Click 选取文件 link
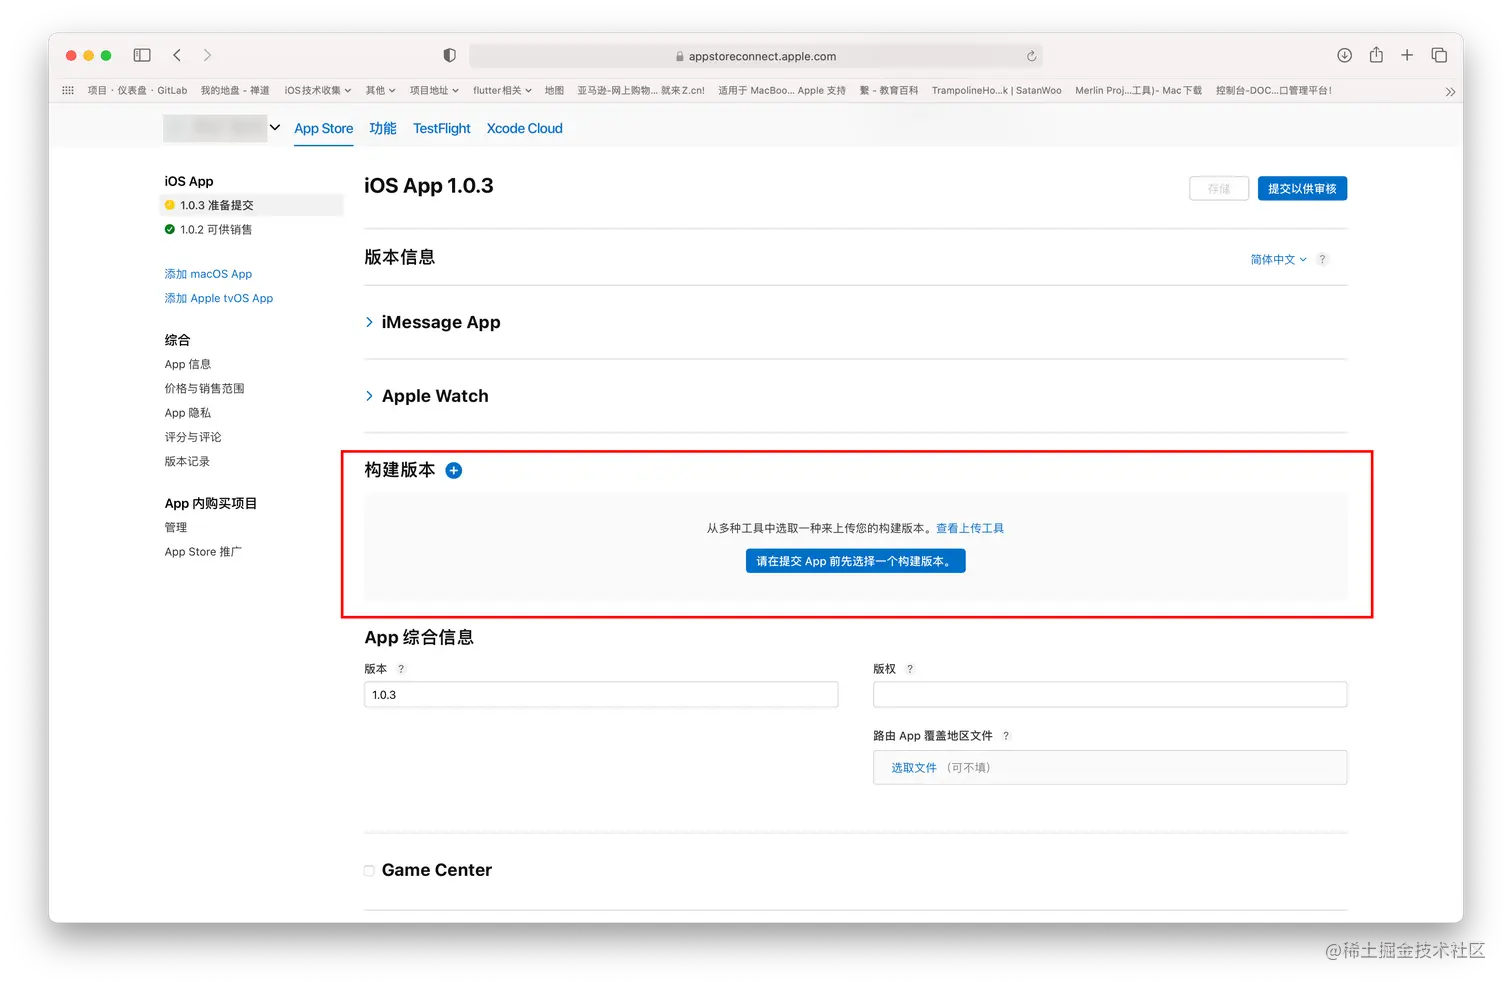The height and width of the screenshot is (987, 1512). 914,768
